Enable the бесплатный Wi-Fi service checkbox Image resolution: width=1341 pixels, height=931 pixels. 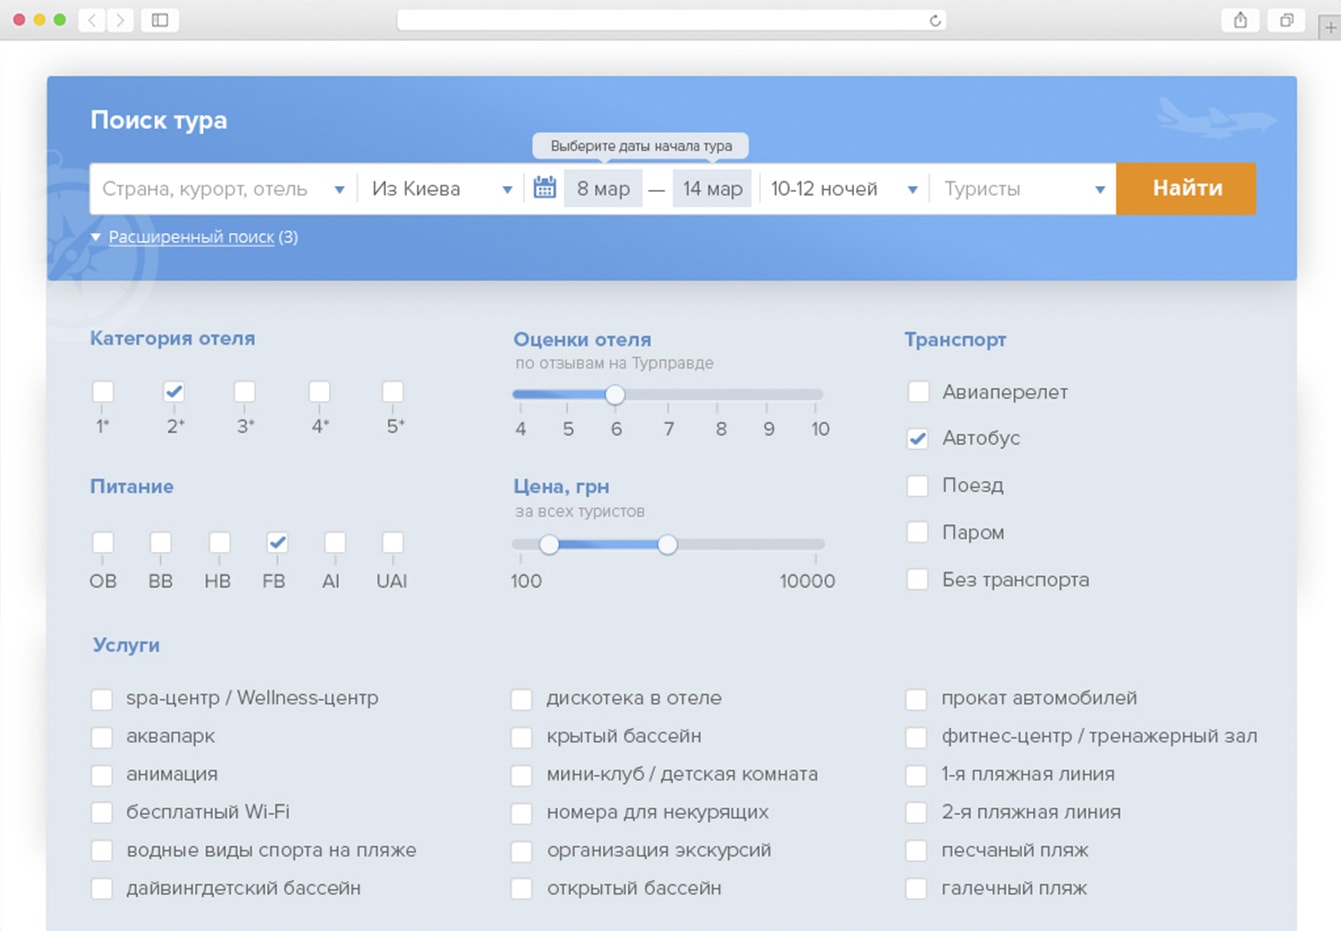click(102, 812)
